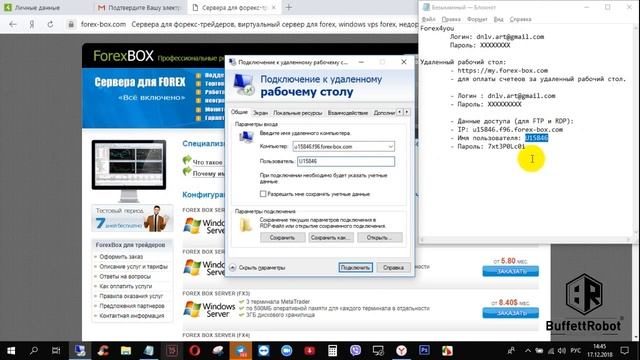Reload the forex-box.com page
The height and width of the screenshot is (360, 640).
(x=50, y=24)
